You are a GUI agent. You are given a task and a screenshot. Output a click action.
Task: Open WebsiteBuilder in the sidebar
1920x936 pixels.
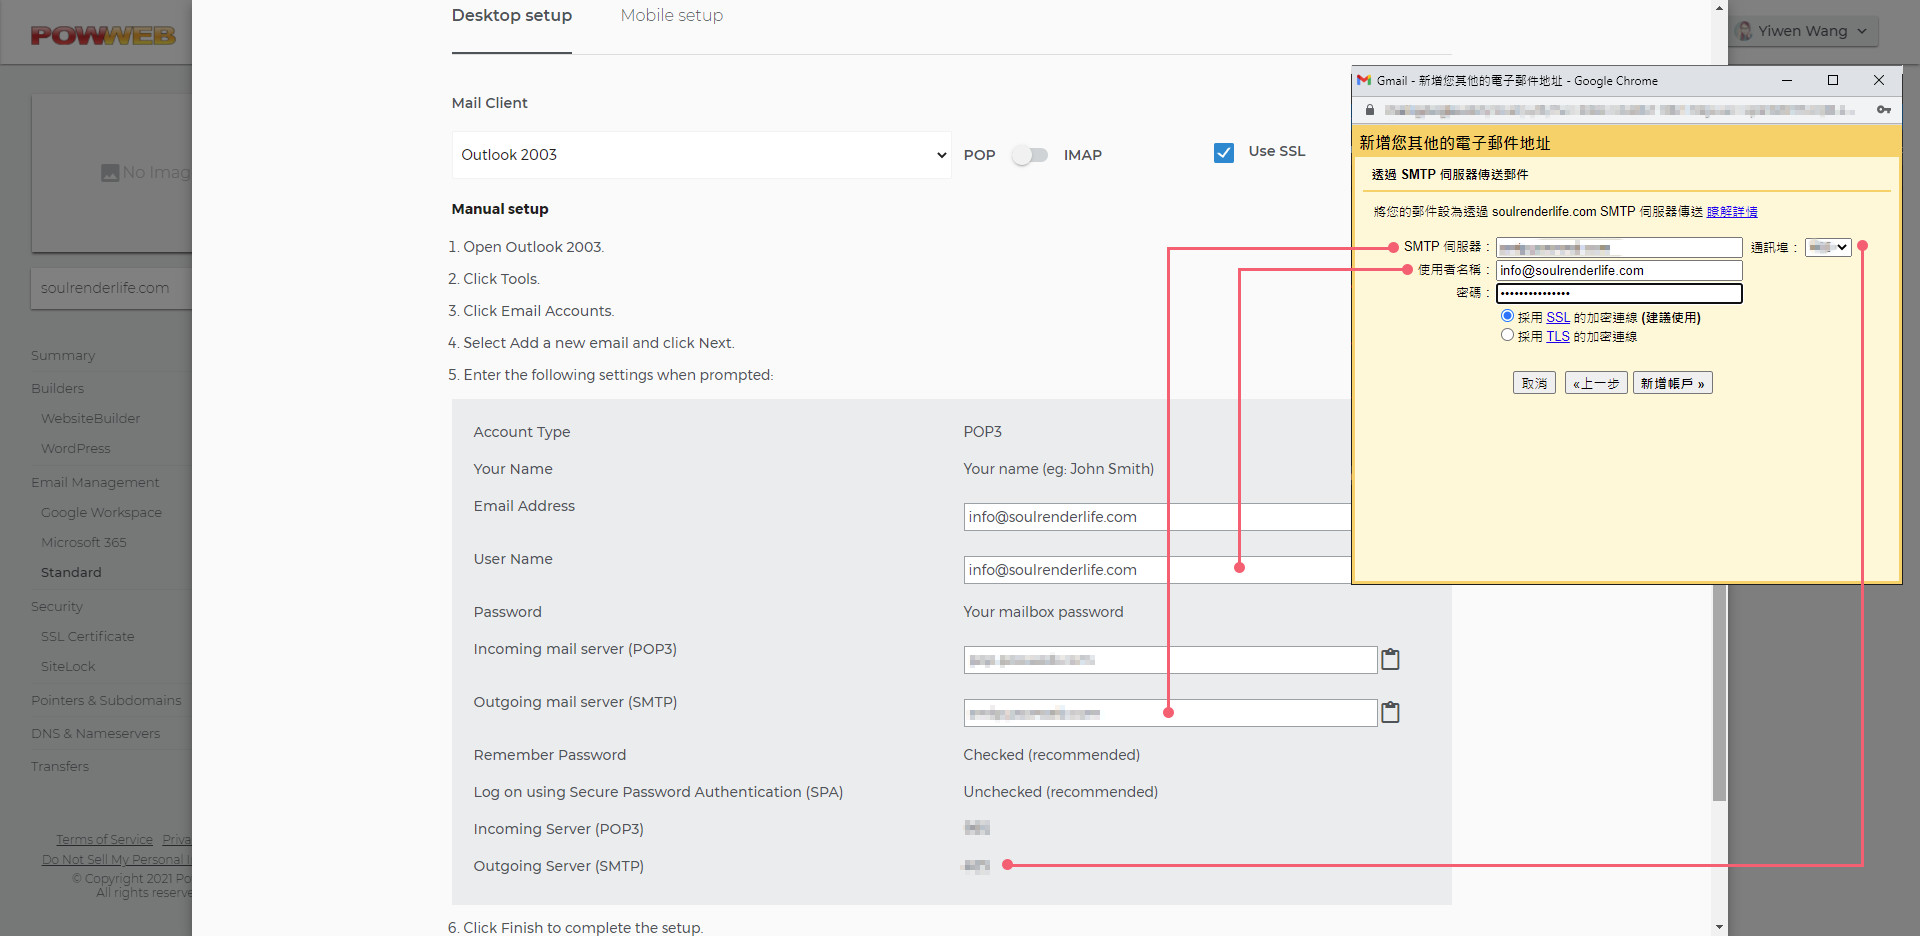coord(91,419)
